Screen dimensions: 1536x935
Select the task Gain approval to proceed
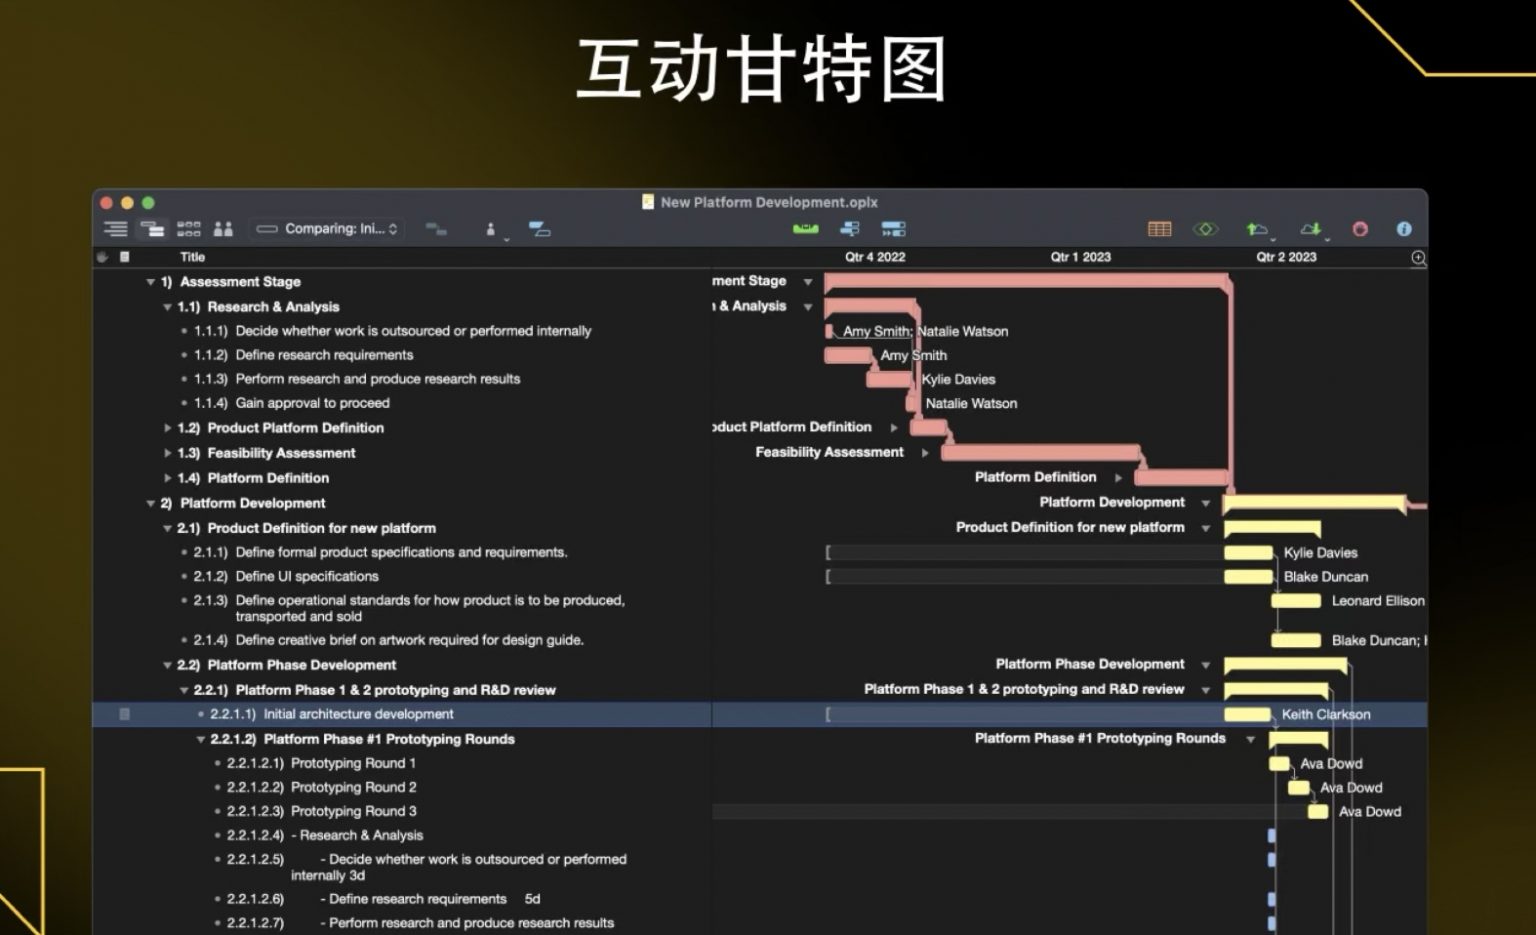pos(312,403)
